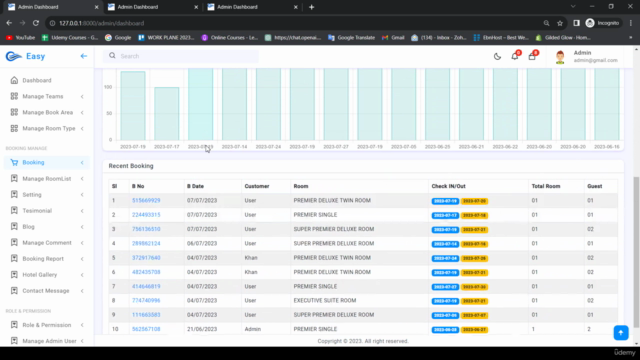Click the chart bar labeled 2023-07-17
640x360 pixels.
[x=167, y=114]
